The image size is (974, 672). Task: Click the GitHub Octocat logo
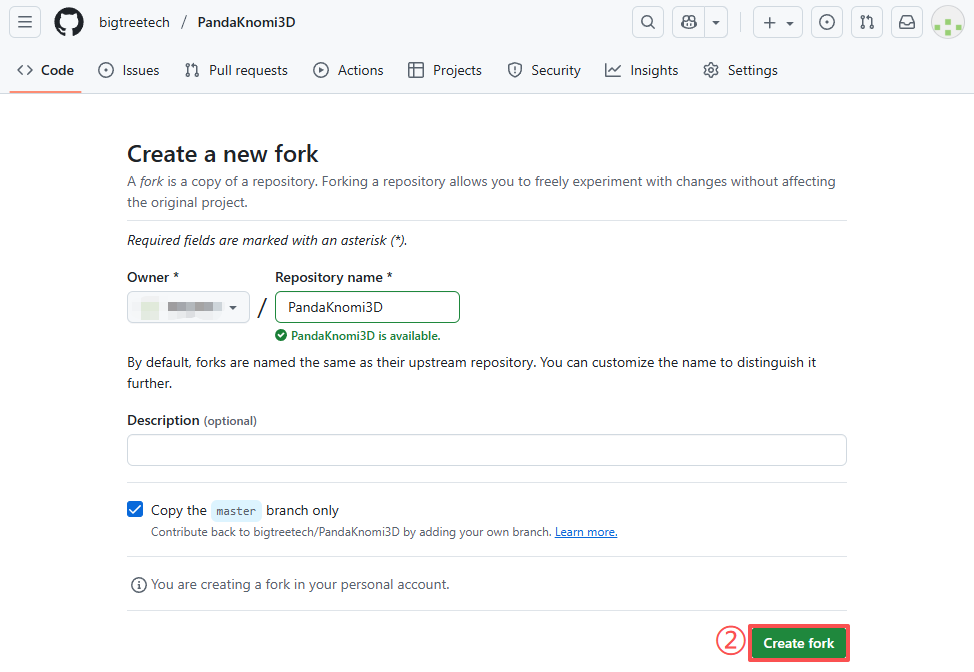coord(69,22)
